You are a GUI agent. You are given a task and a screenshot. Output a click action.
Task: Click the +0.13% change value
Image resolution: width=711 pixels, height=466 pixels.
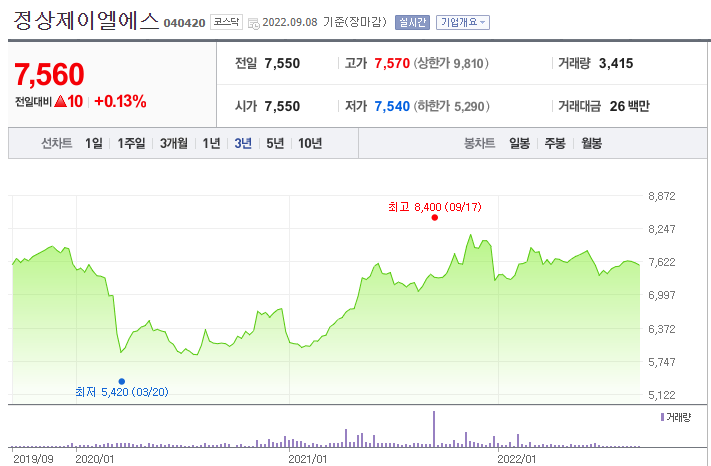(120, 102)
